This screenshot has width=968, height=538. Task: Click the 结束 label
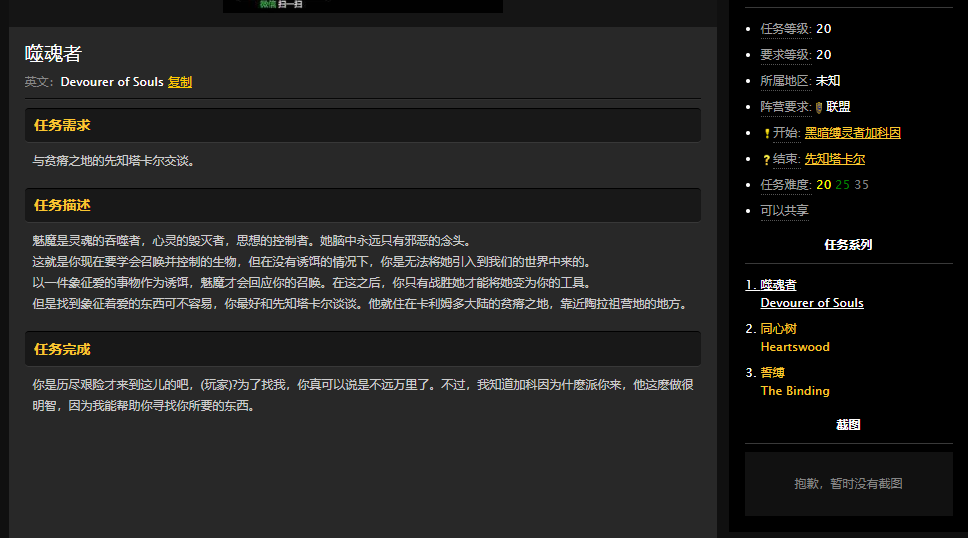[786, 159]
